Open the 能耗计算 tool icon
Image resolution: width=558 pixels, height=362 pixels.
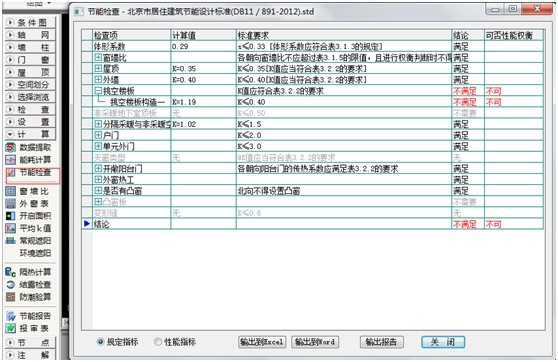pos(11,160)
